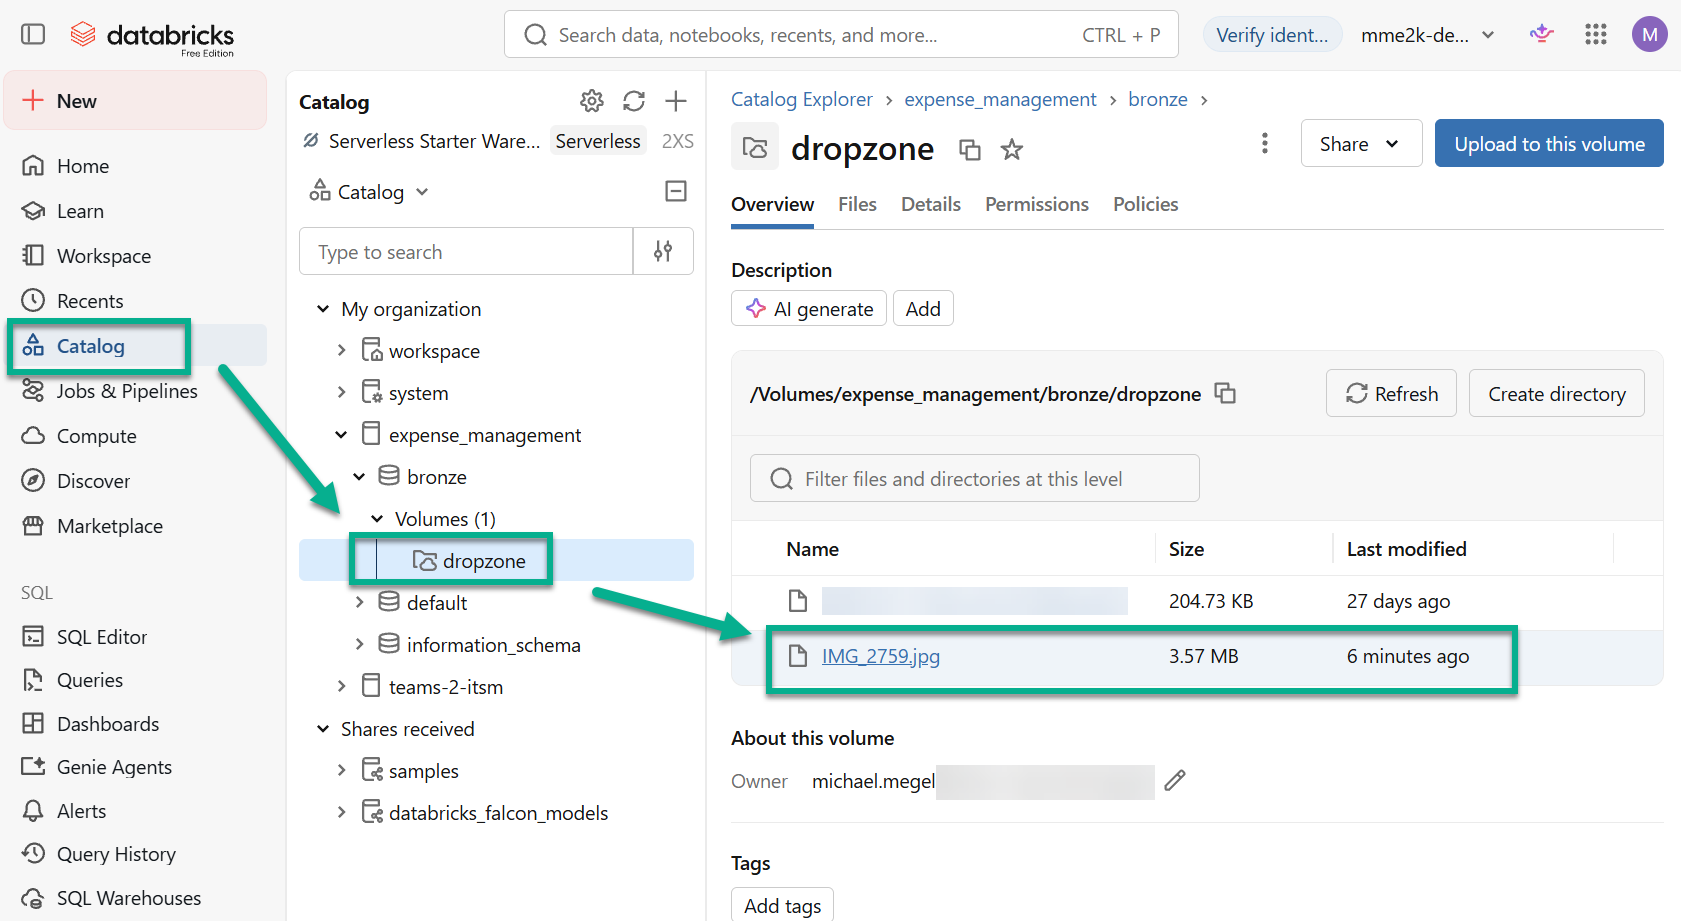1681x921 pixels.
Task: Open the Catalog dropdown selector
Action: pos(369,191)
